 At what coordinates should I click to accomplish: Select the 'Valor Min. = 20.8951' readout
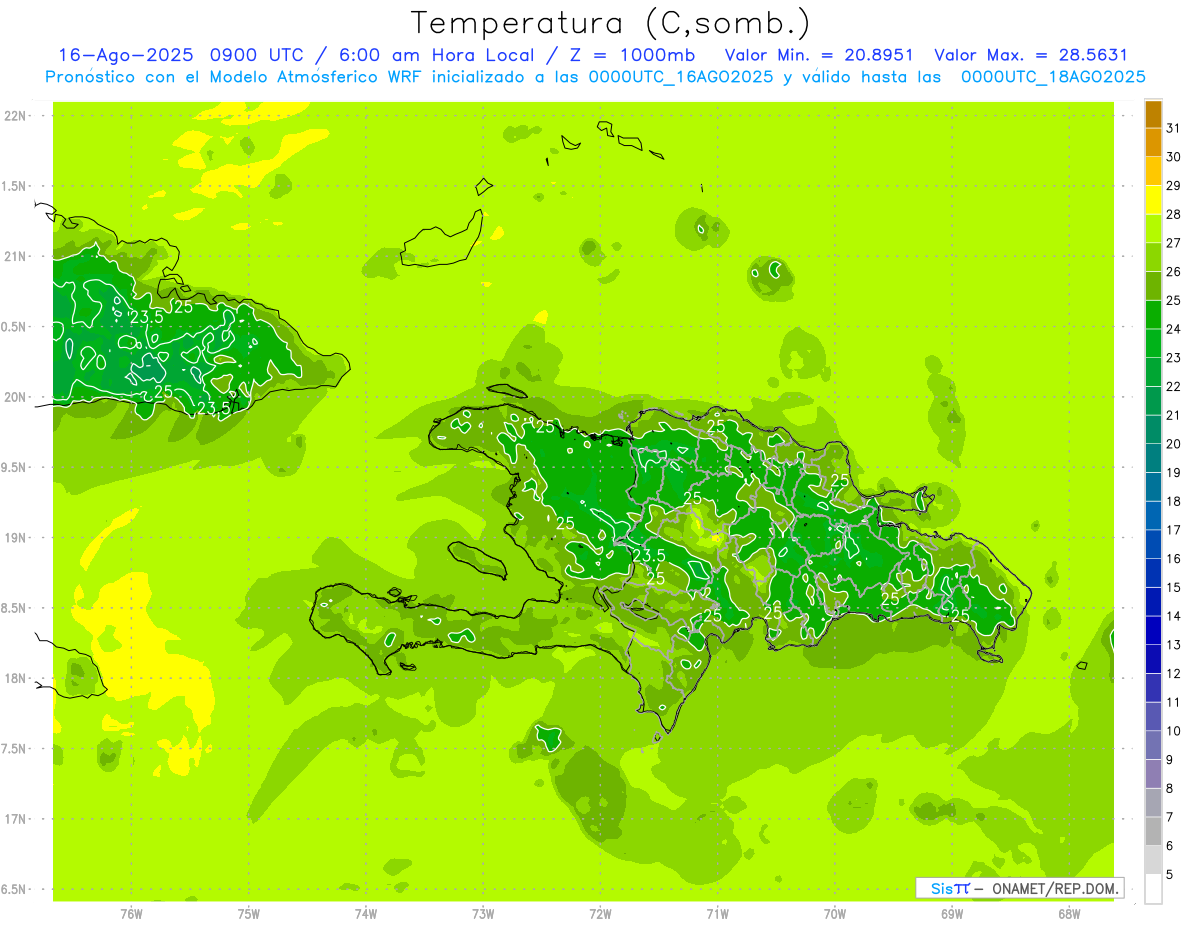(x=819, y=55)
